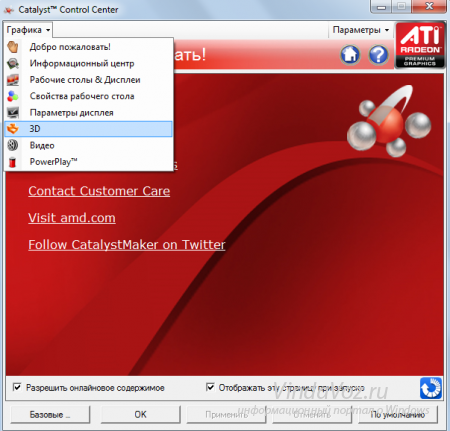Viewport: 450px width, 431px height.
Task: Click the orange 3D menu icon
Action: pyautogui.click(x=13, y=129)
